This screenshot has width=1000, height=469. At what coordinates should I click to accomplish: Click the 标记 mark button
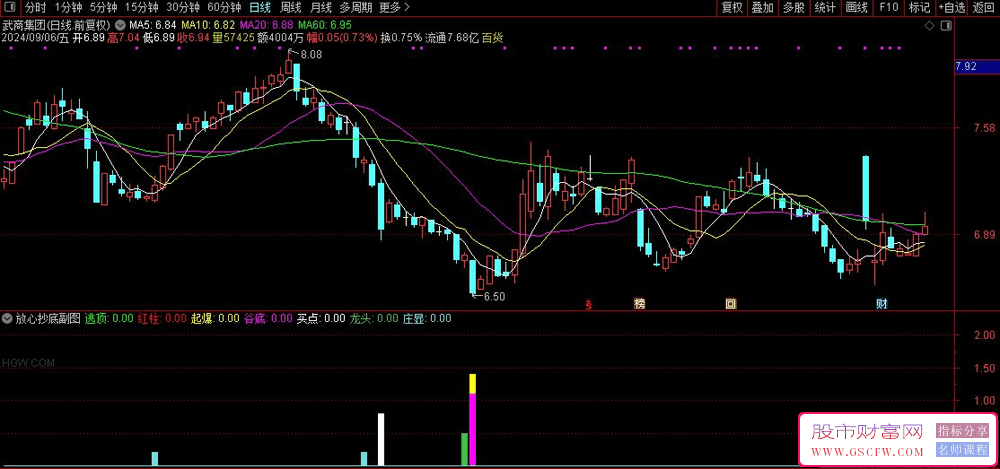click(x=919, y=8)
